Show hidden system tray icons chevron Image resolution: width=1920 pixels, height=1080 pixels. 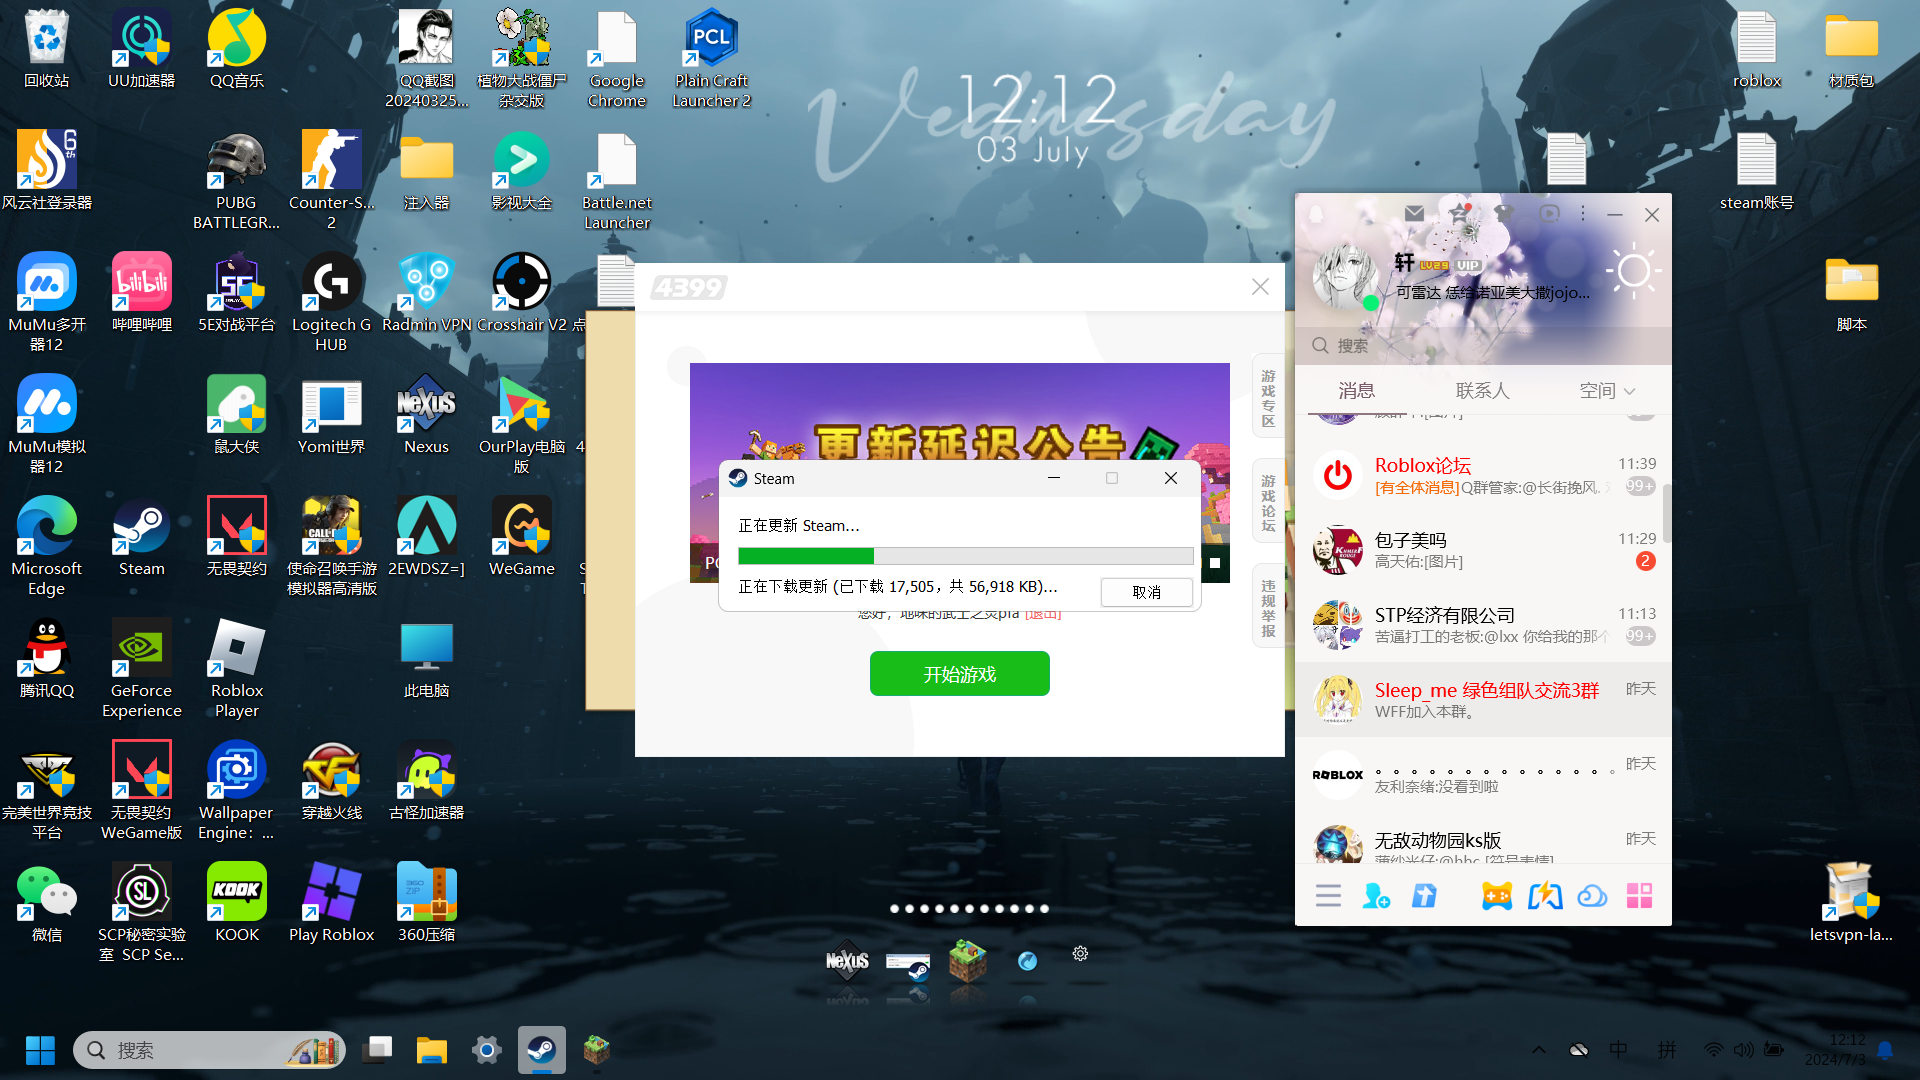pyautogui.click(x=1539, y=1050)
